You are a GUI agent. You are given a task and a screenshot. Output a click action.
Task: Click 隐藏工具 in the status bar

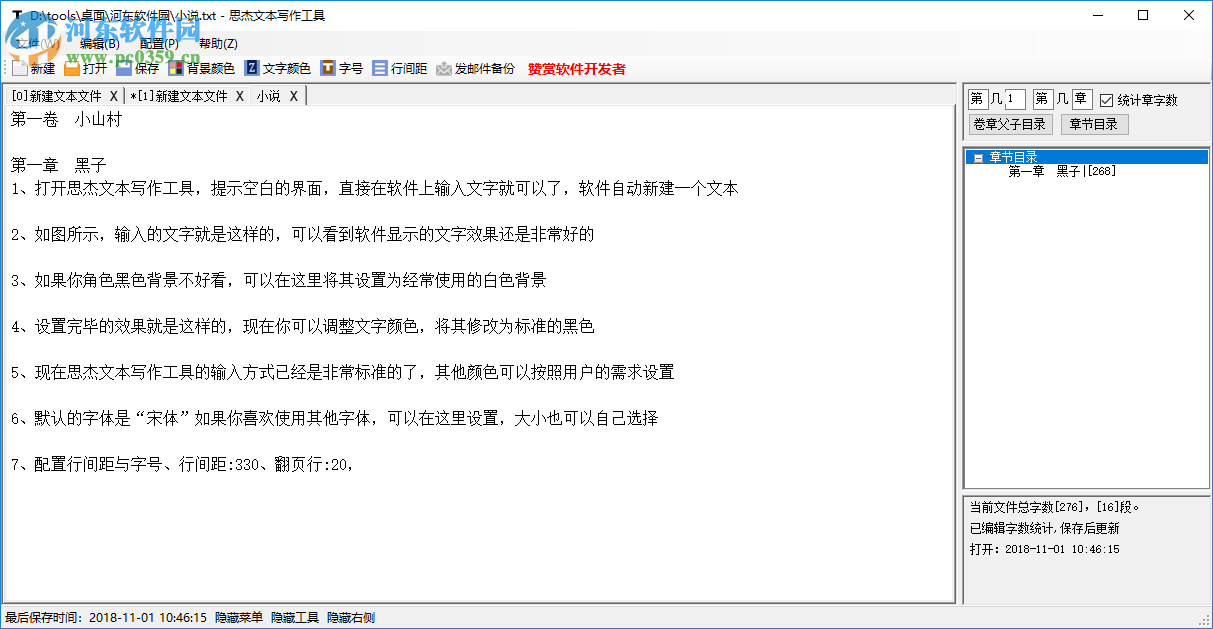295,618
